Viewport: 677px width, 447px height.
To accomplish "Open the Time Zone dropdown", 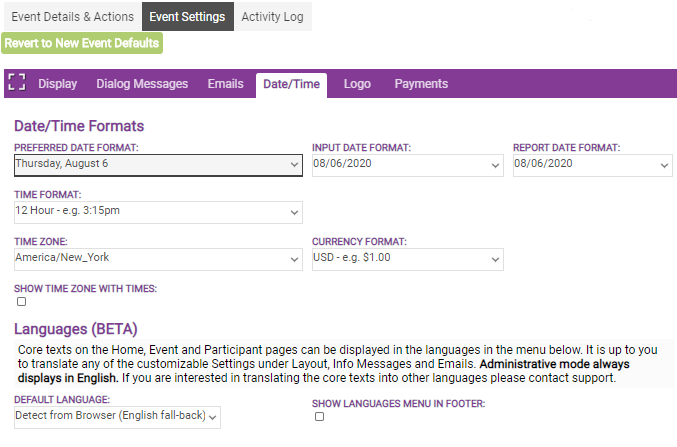I will point(158,258).
